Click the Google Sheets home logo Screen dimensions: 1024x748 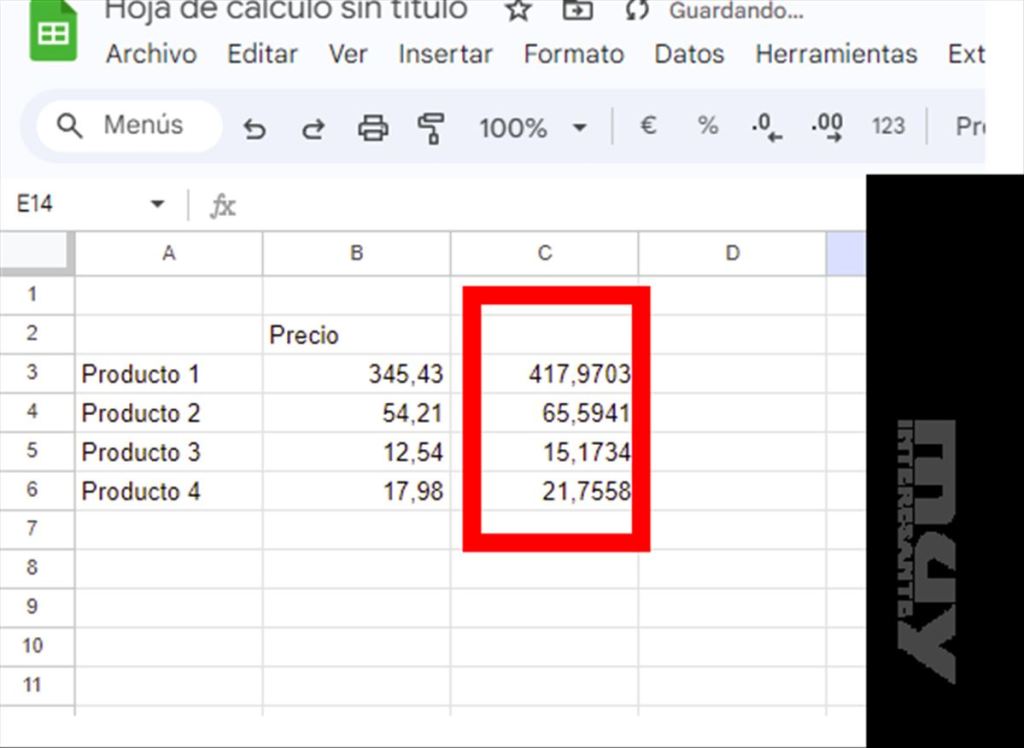coord(53,31)
